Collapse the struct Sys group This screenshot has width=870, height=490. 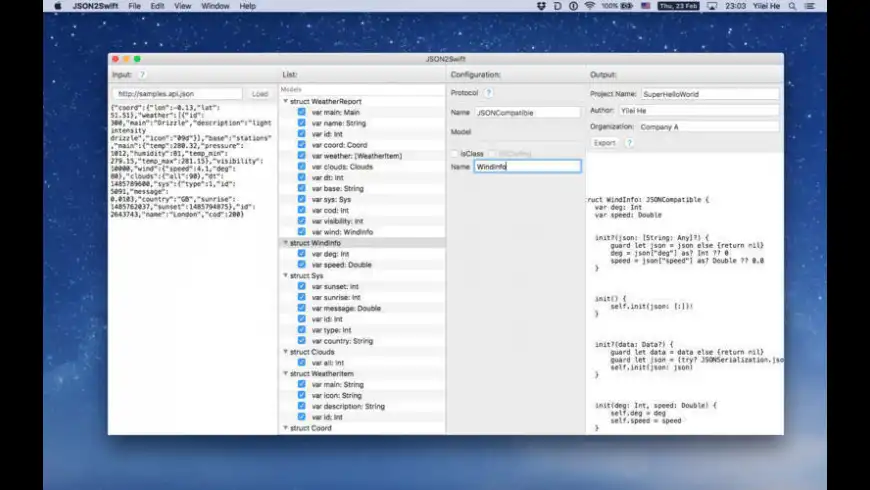tap(284, 275)
